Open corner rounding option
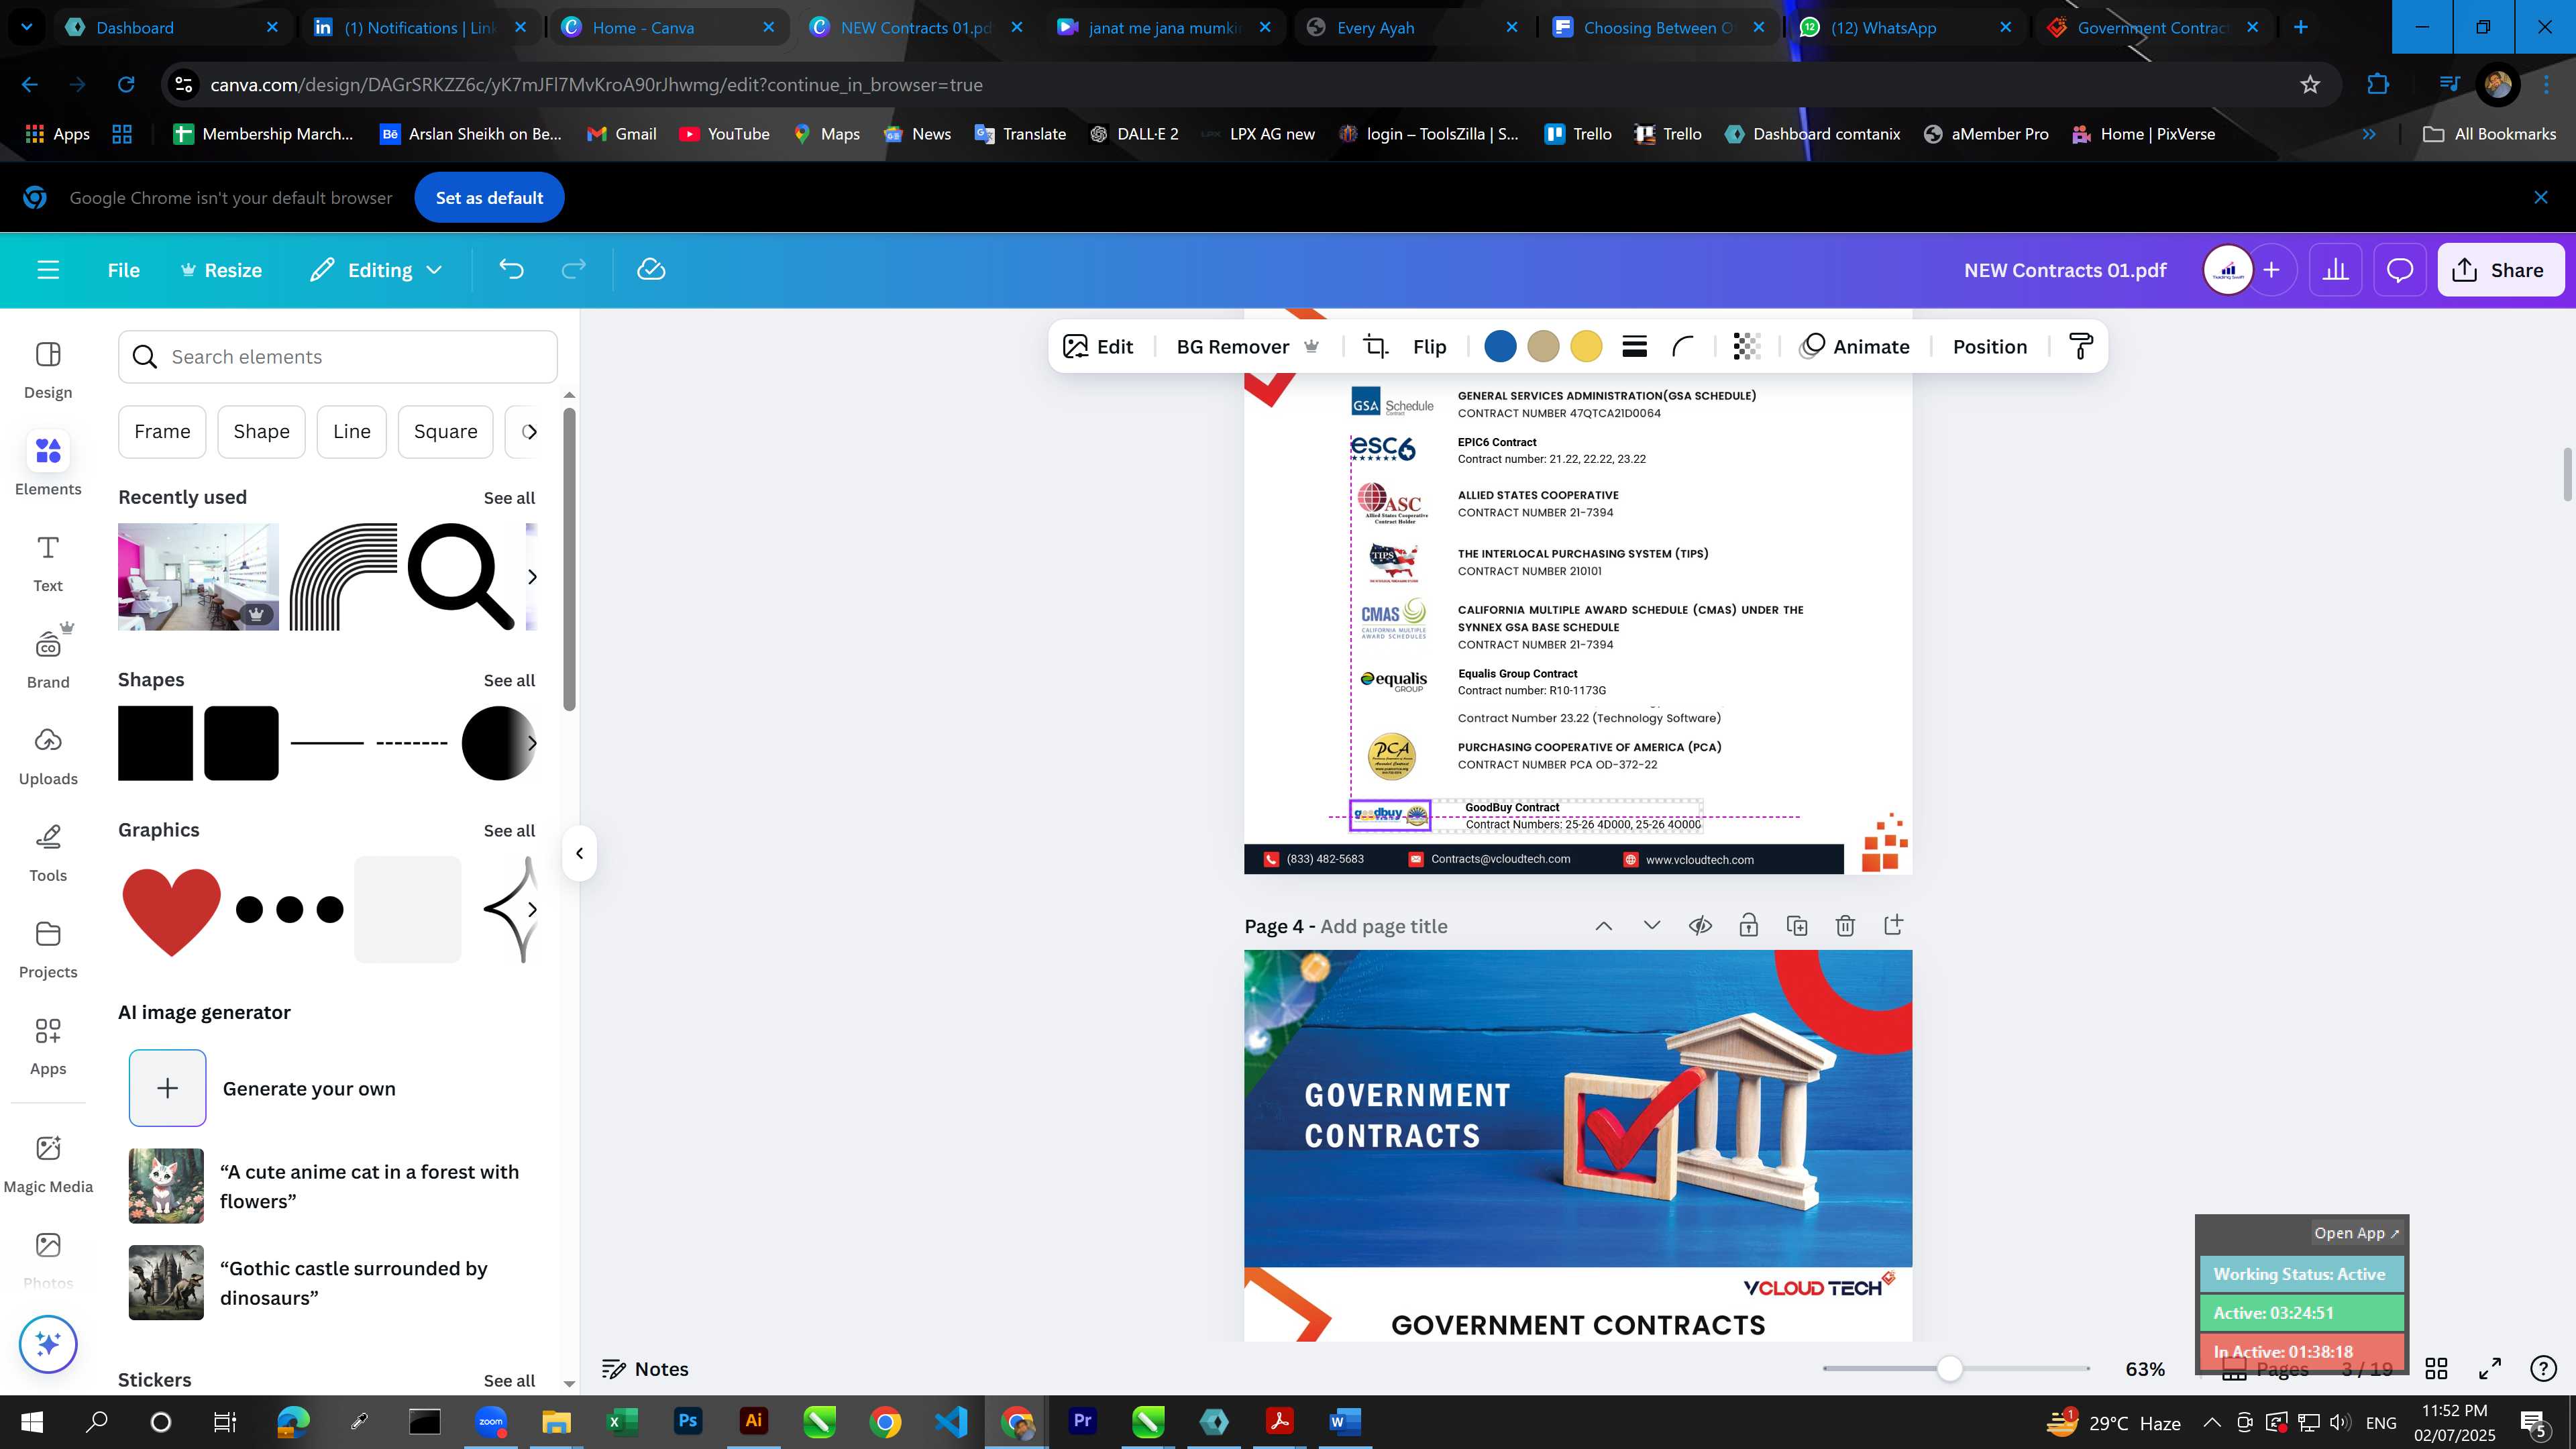 (x=1683, y=347)
